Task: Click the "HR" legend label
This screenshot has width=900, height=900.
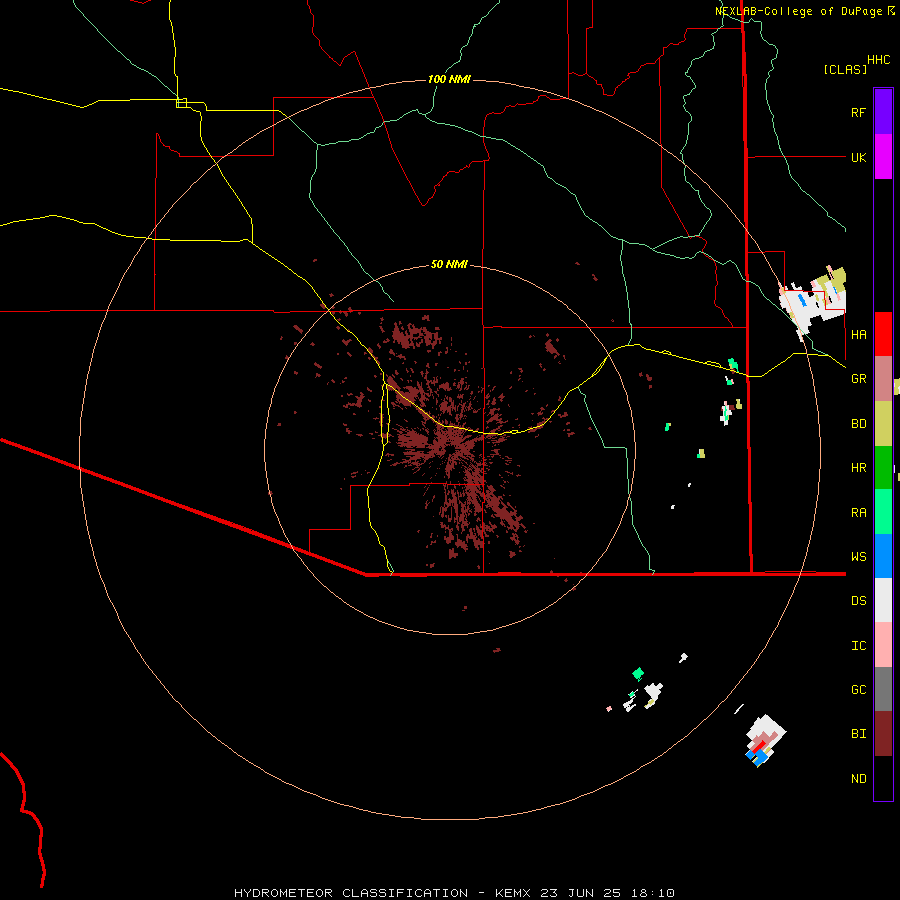Action: click(x=858, y=468)
